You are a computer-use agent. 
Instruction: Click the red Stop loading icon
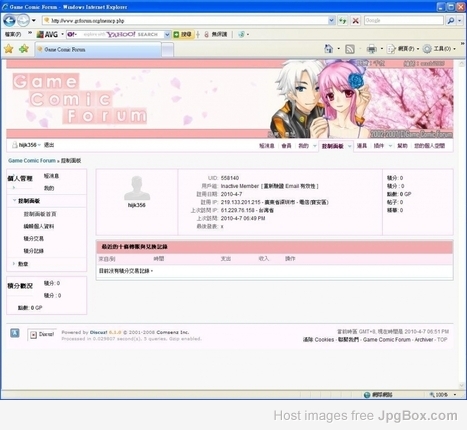tap(356, 21)
